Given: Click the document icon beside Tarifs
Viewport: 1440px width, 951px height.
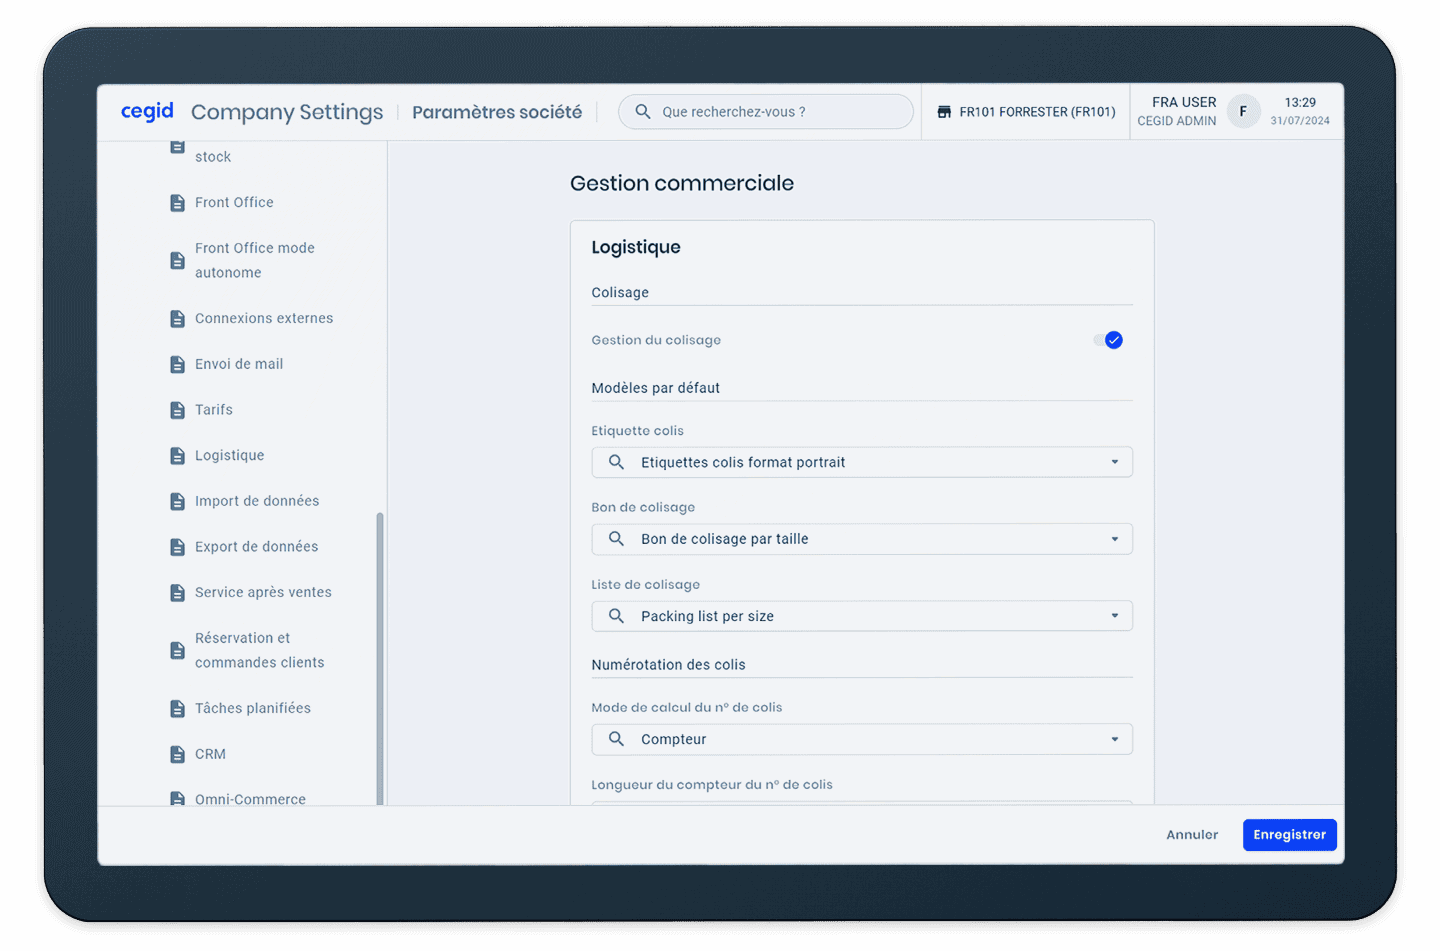Looking at the screenshot, I should pos(178,410).
